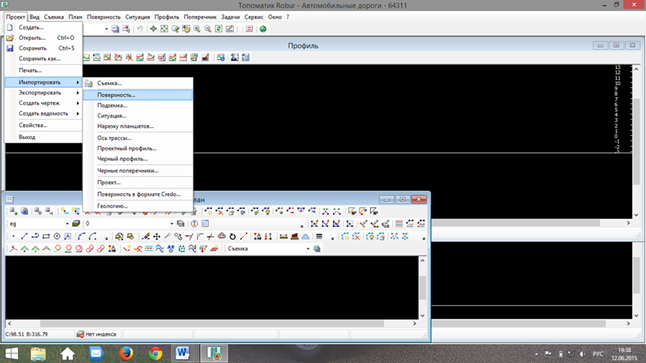Click the rotate circular arrow tool
The width and height of the screenshot is (646, 363).
click(232, 237)
